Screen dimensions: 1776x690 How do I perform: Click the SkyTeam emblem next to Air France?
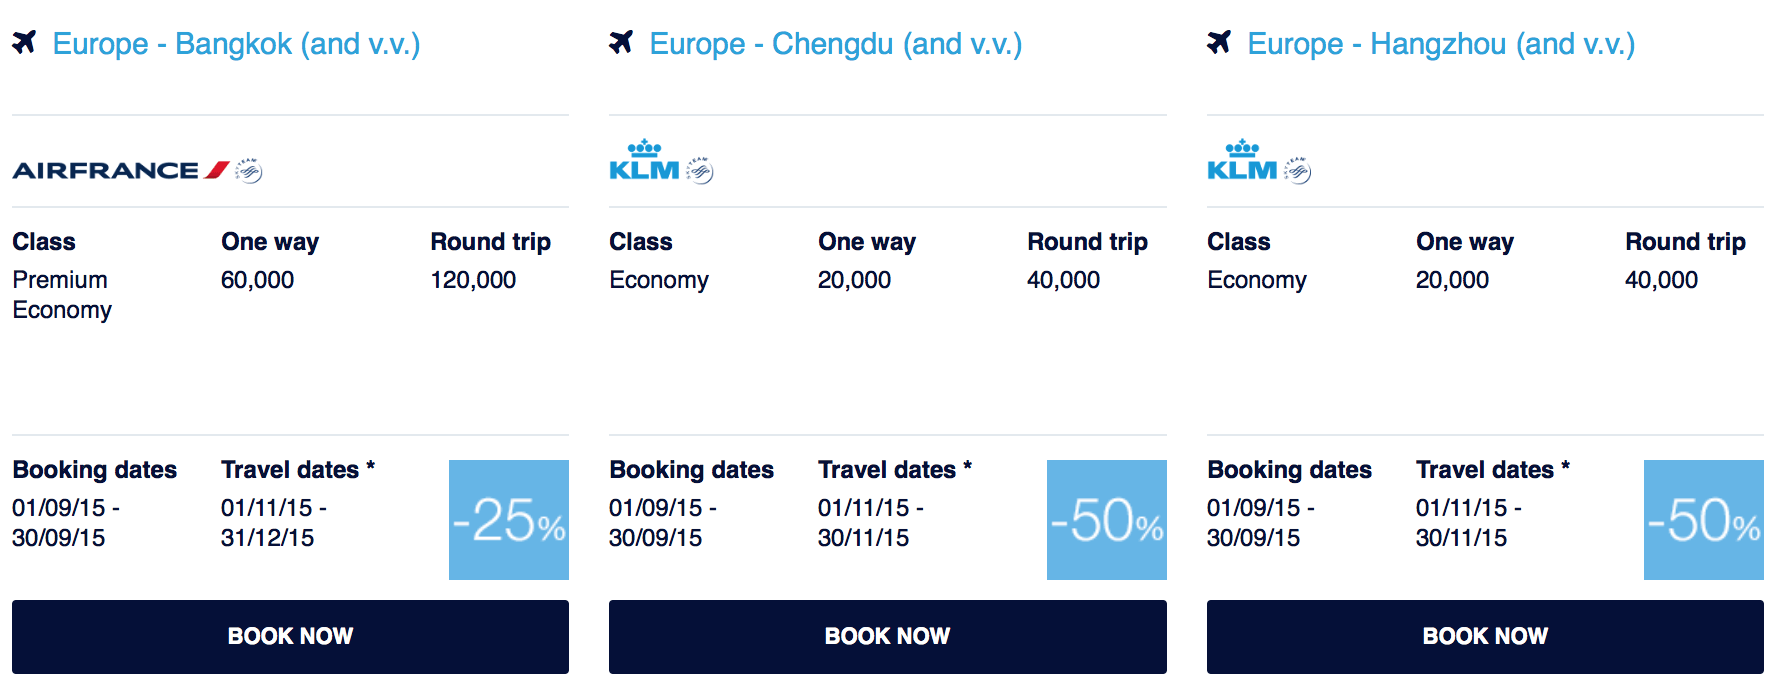pos(249,171)
